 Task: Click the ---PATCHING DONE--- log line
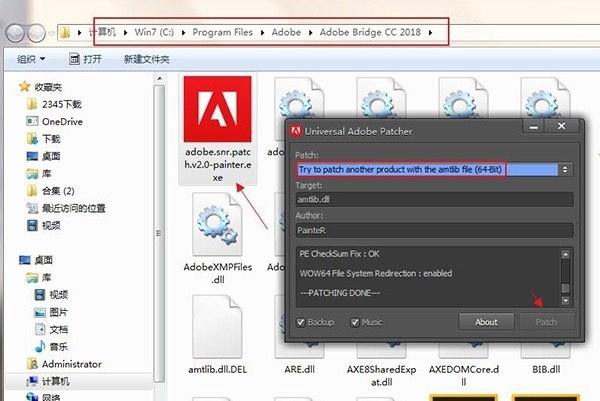[340, 293]
